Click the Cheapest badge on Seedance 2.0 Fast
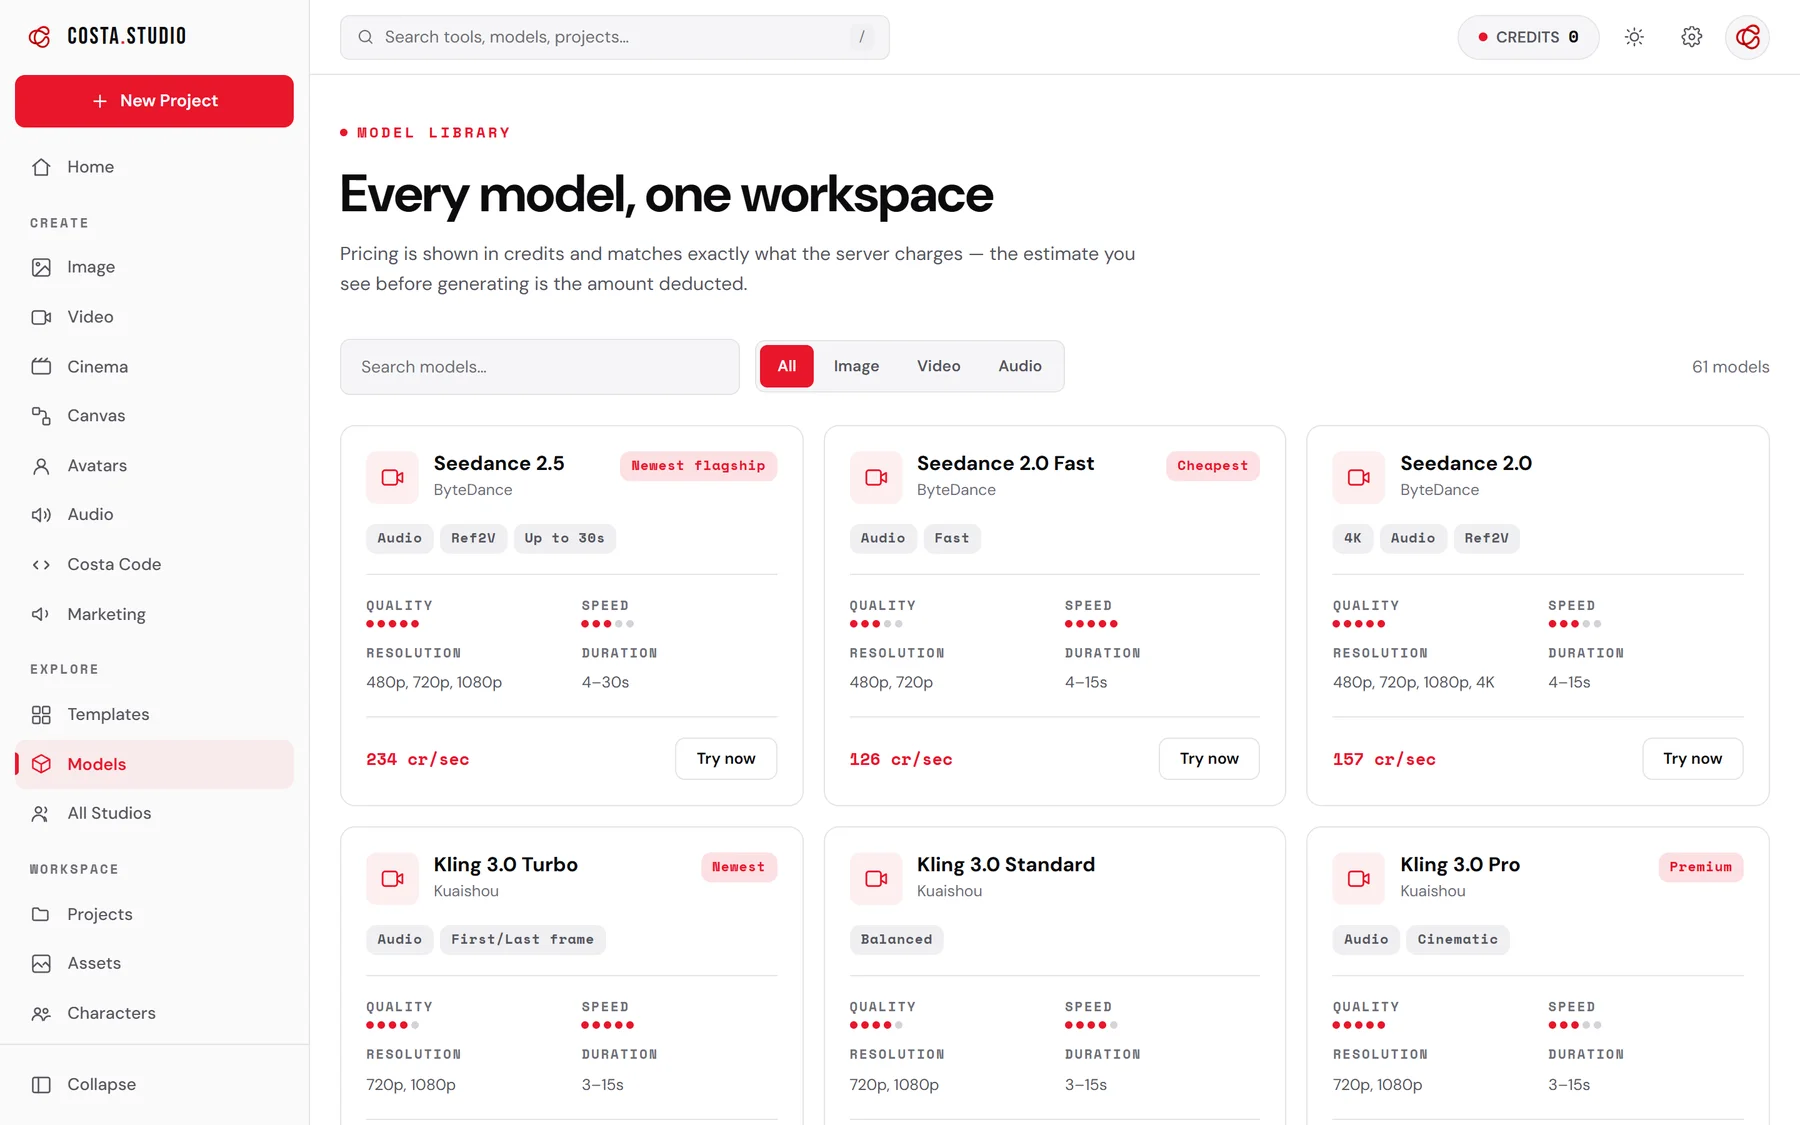The width and height of the screenshot is (1800, 1125). (x=1213, y=466)
